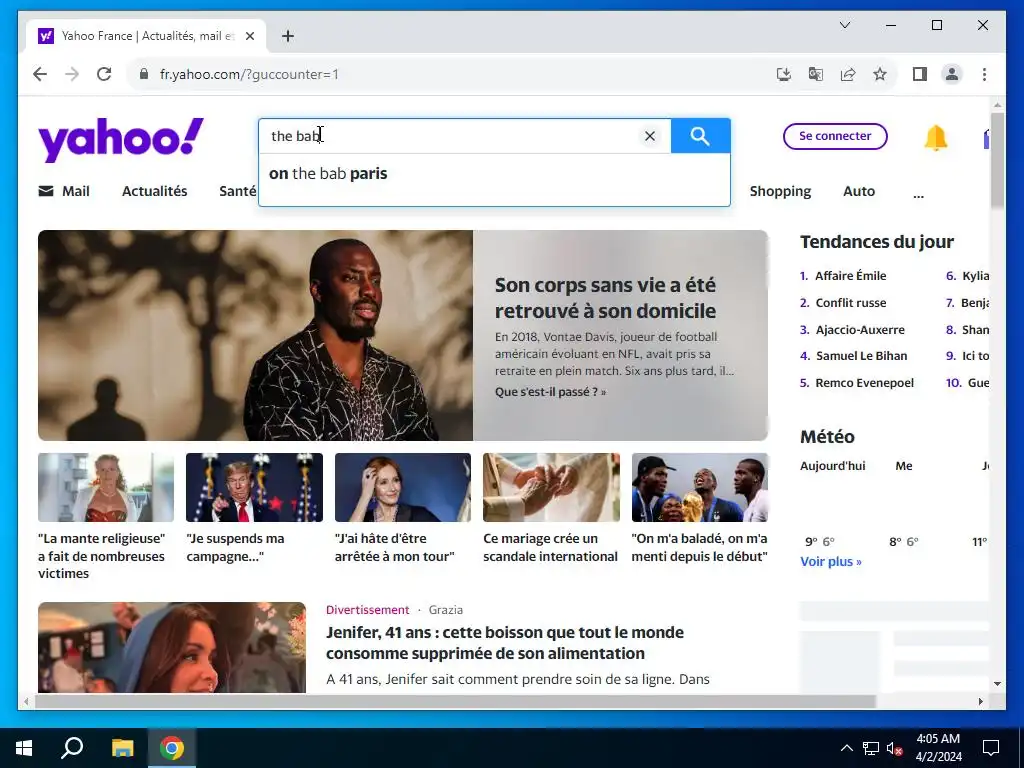Click the scroll down arrow of page
Image resolution: width=1024 pixels, height=768 pixels.
[997, 684]
